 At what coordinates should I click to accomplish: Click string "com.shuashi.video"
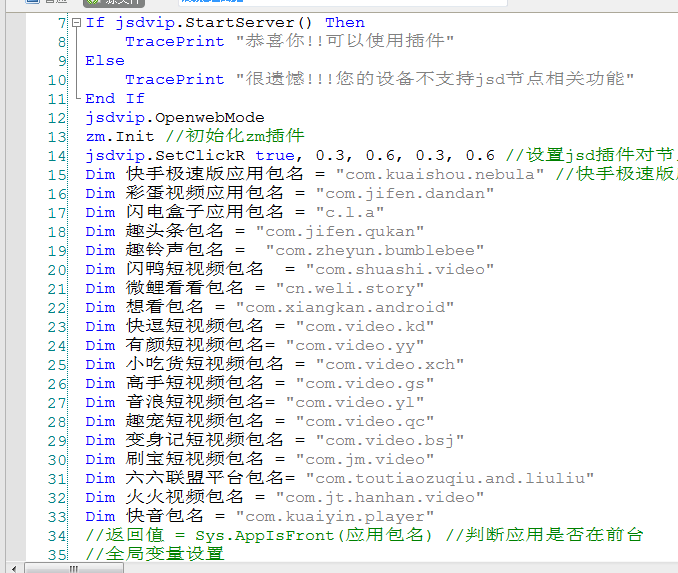[x=400, y=270]
